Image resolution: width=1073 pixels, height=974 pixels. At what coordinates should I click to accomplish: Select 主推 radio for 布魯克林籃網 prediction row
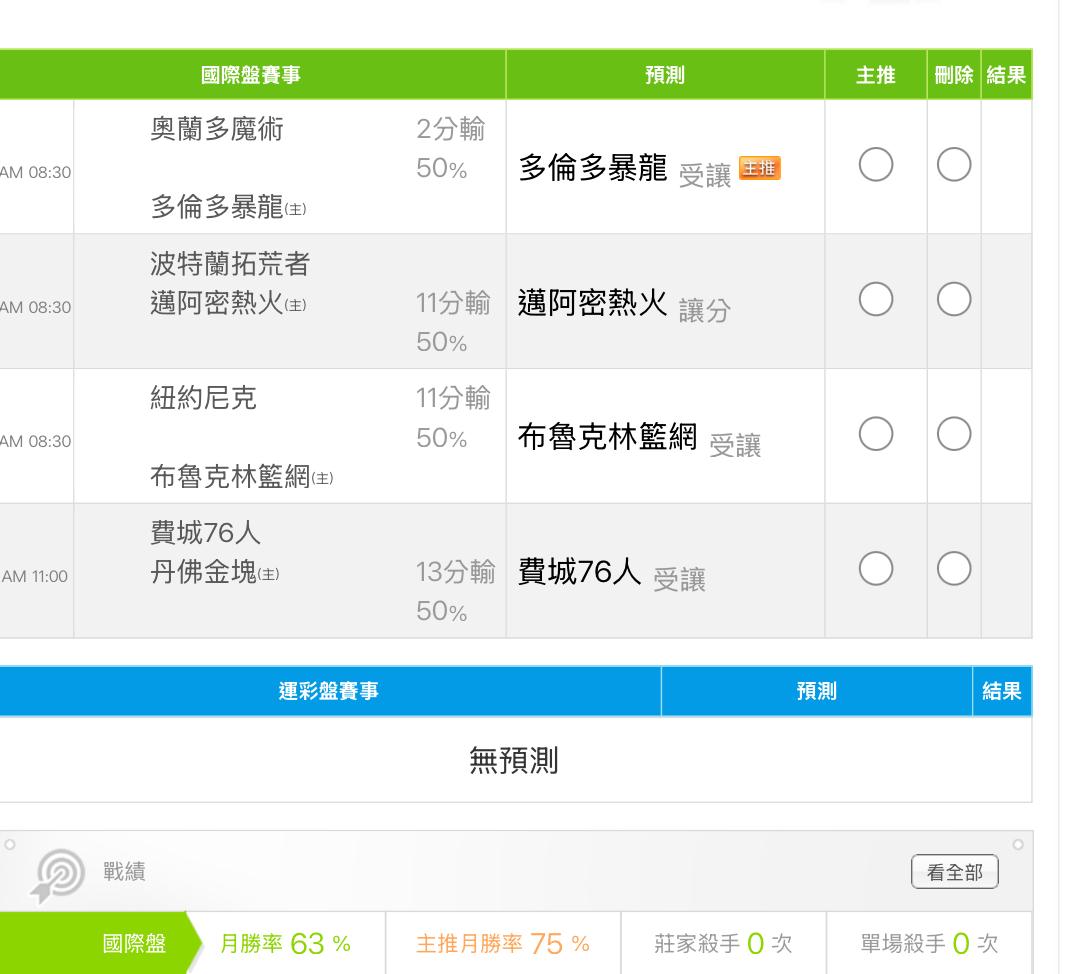pos(876,434)
